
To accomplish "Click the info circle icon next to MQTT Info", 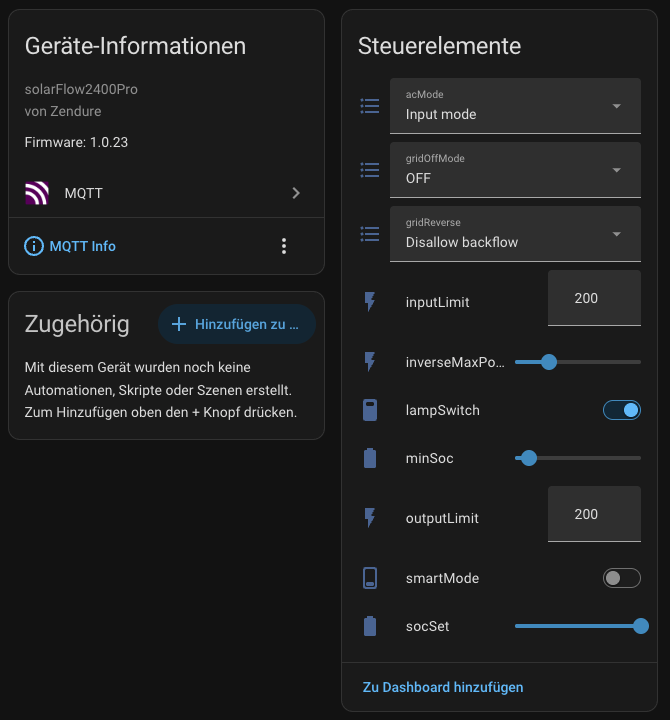I will [34, 246].
